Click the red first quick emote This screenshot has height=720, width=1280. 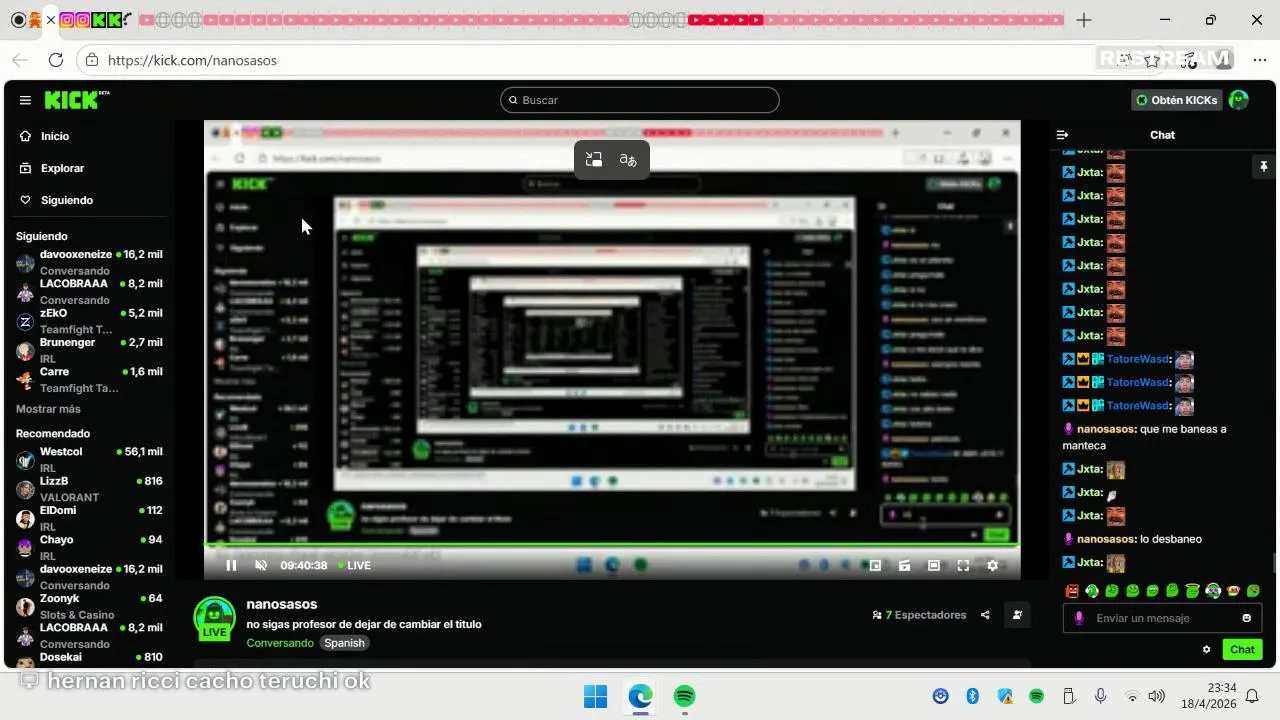click(1072, 591)
